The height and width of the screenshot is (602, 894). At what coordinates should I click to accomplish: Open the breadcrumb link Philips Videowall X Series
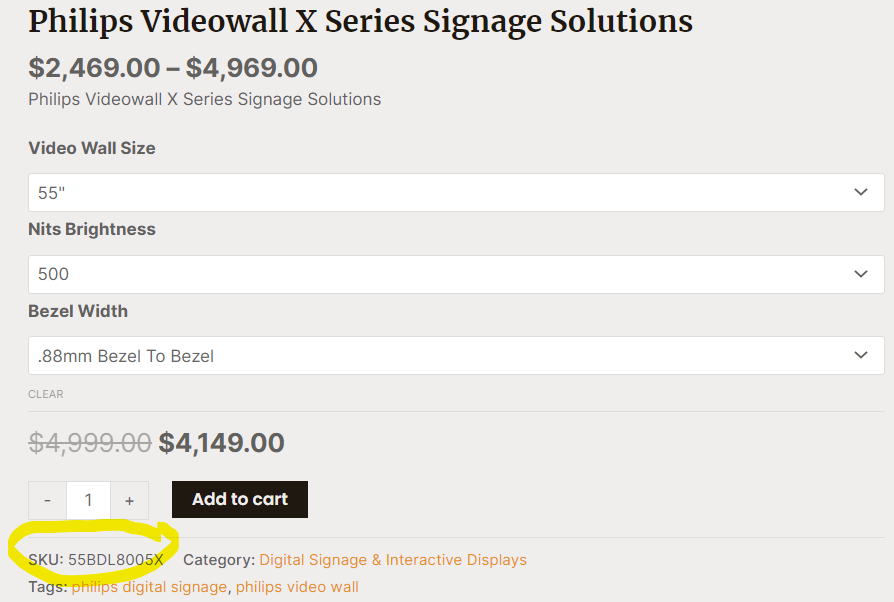[203, 99]
